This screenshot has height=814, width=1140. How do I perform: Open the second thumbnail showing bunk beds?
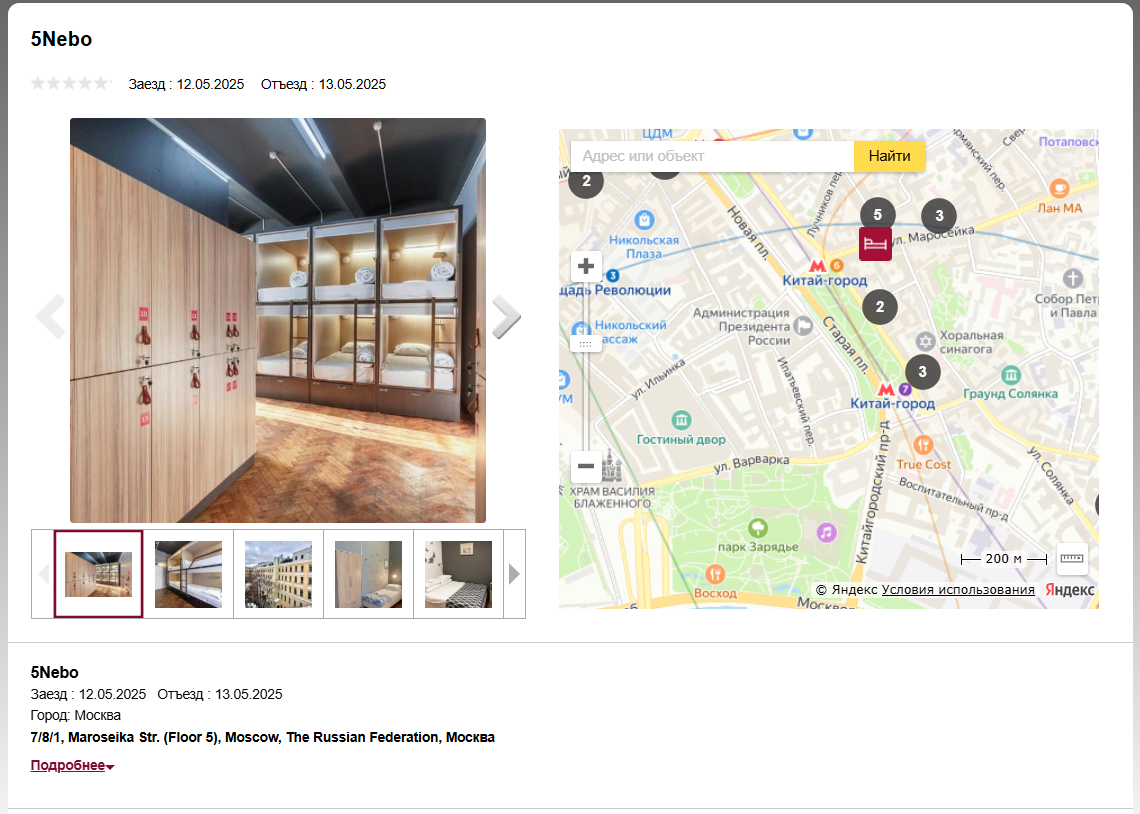[188, 574]
